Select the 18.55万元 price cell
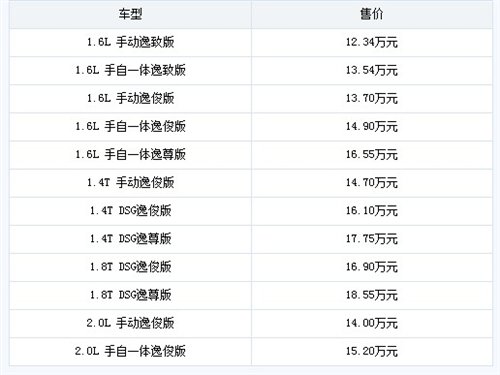This screenshot has height=375, width=500. pos(372,295)
